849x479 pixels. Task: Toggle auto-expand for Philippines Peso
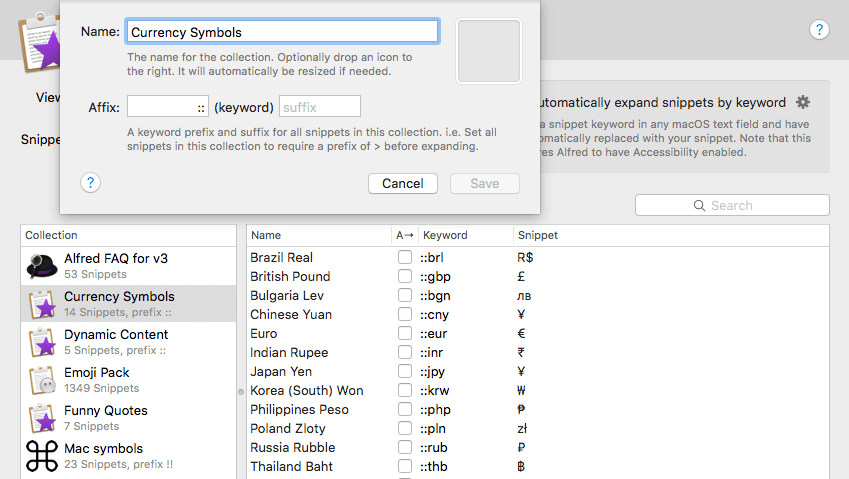point(404,409)
